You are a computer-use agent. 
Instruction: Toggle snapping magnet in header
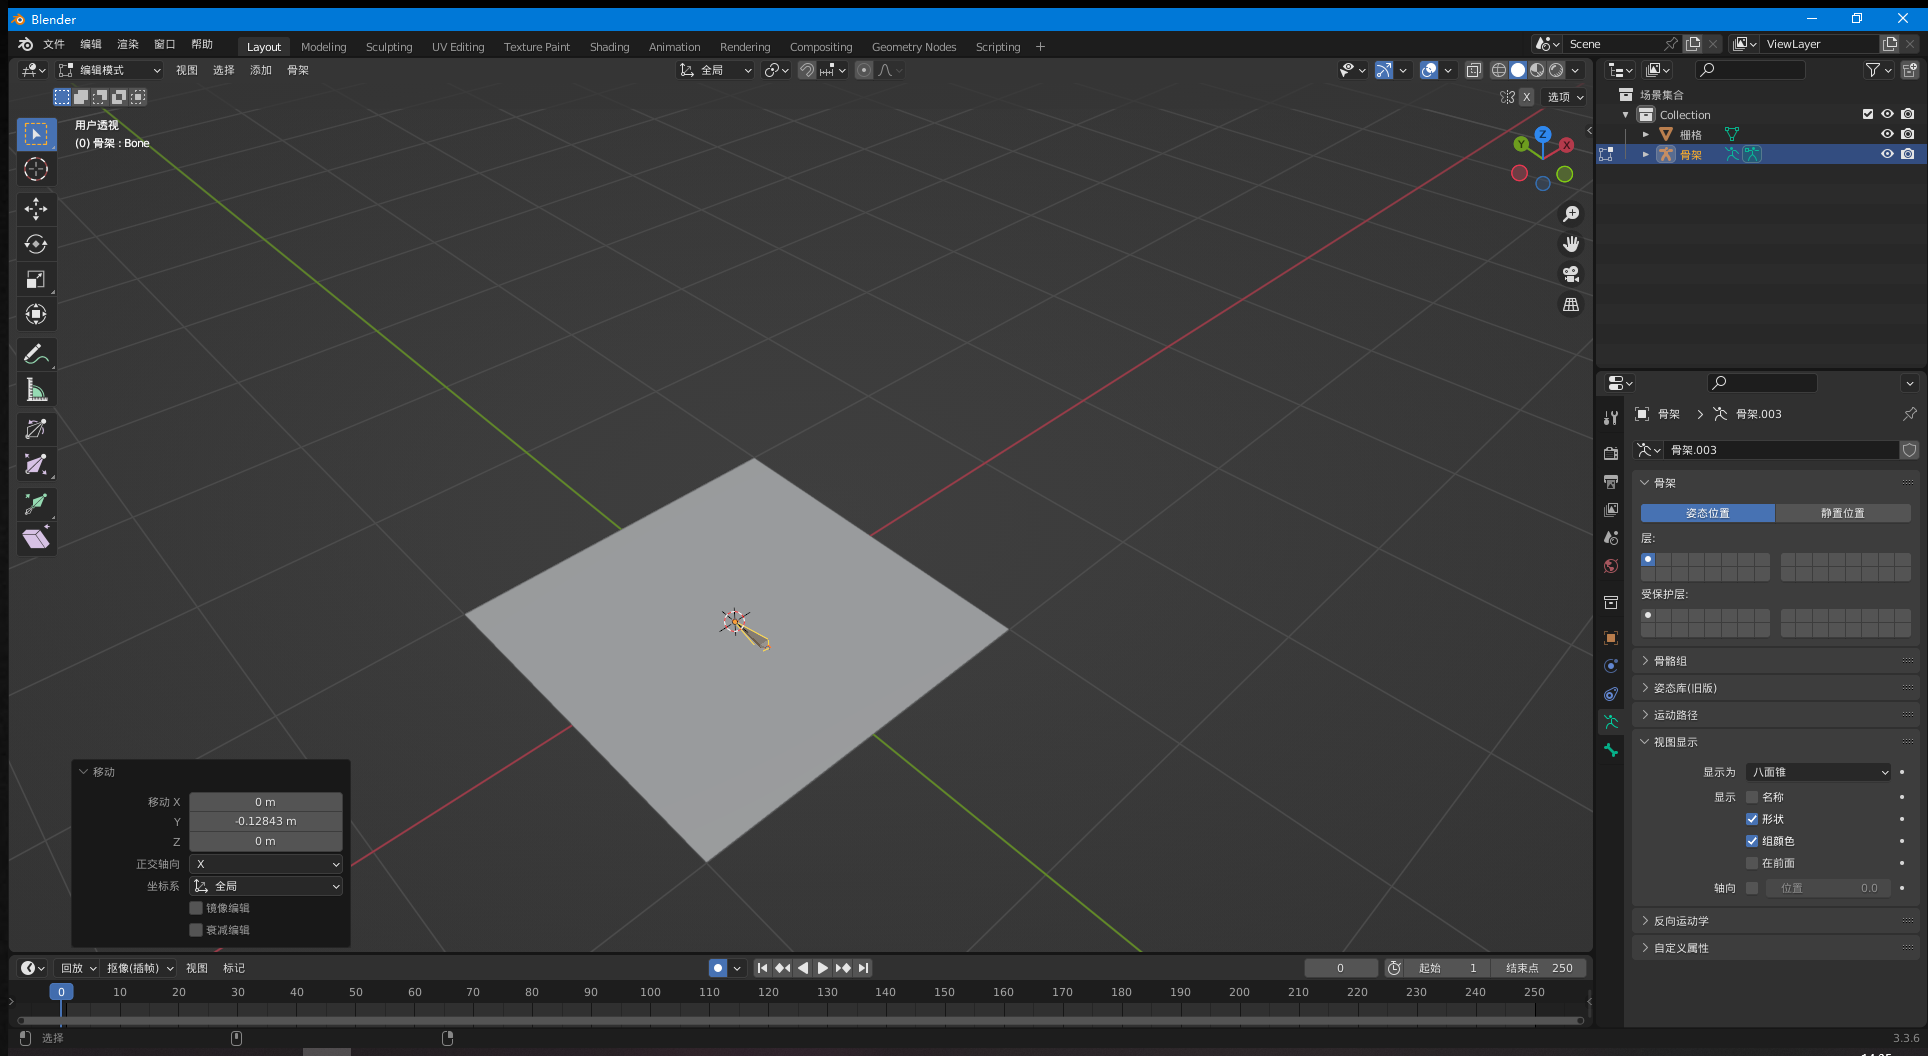click(806, 70)
